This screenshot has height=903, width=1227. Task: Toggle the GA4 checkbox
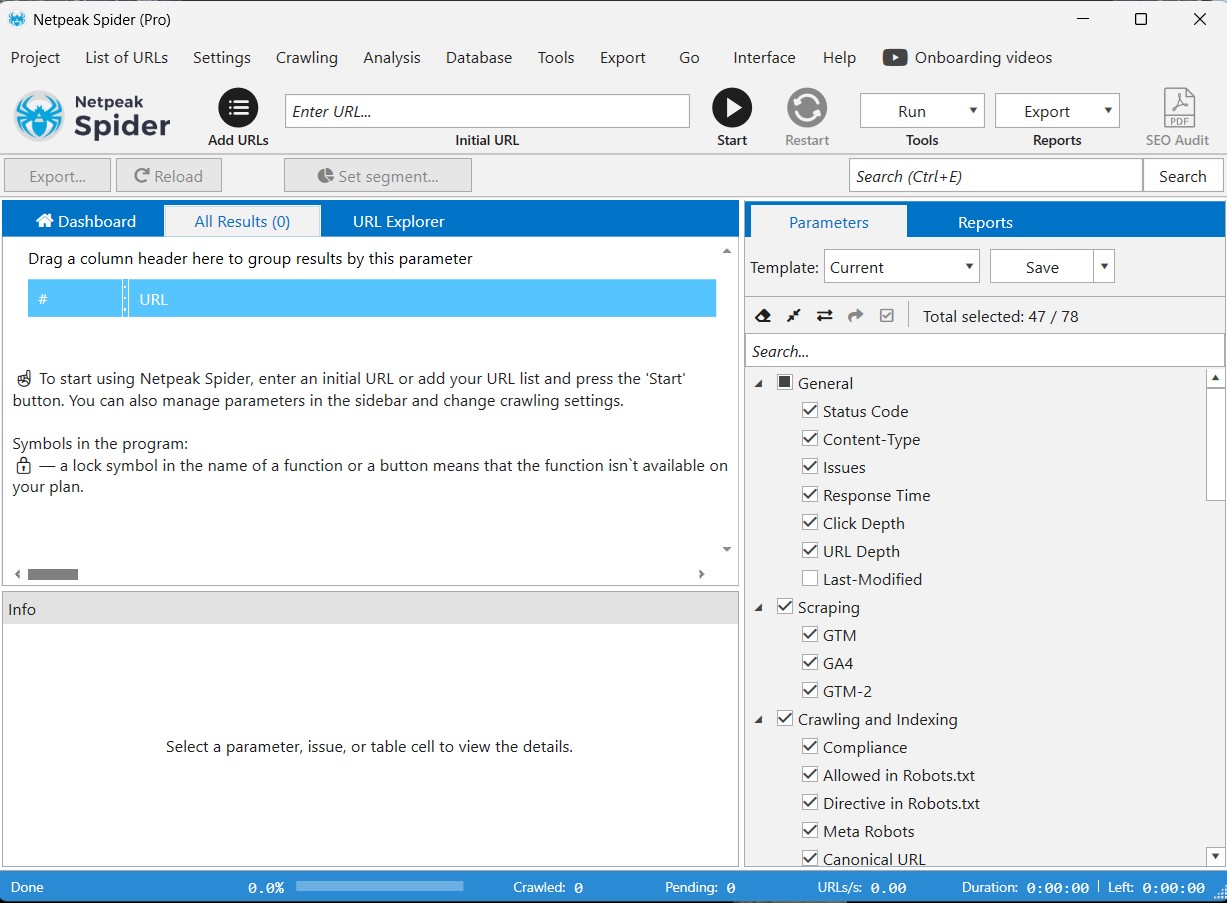click(x=811, y=663)
